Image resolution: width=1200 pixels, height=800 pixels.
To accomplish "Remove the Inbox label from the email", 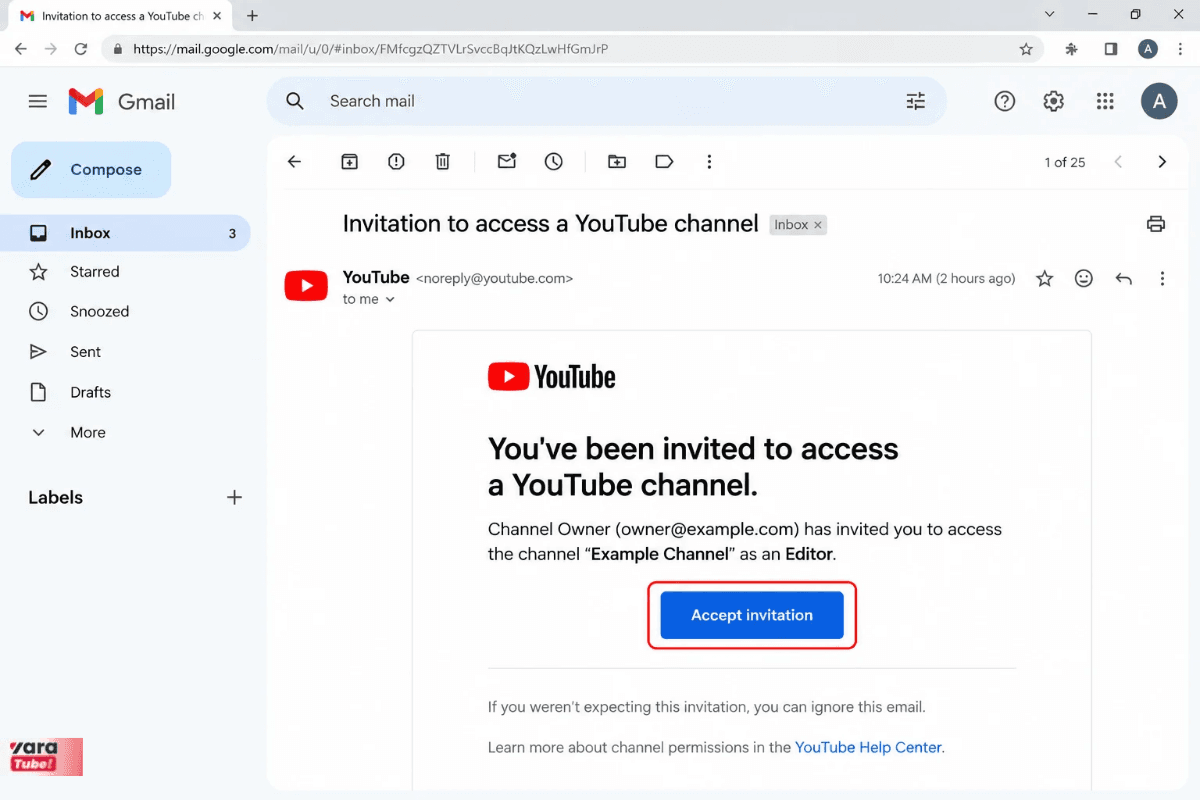I will tap(817, 225).
